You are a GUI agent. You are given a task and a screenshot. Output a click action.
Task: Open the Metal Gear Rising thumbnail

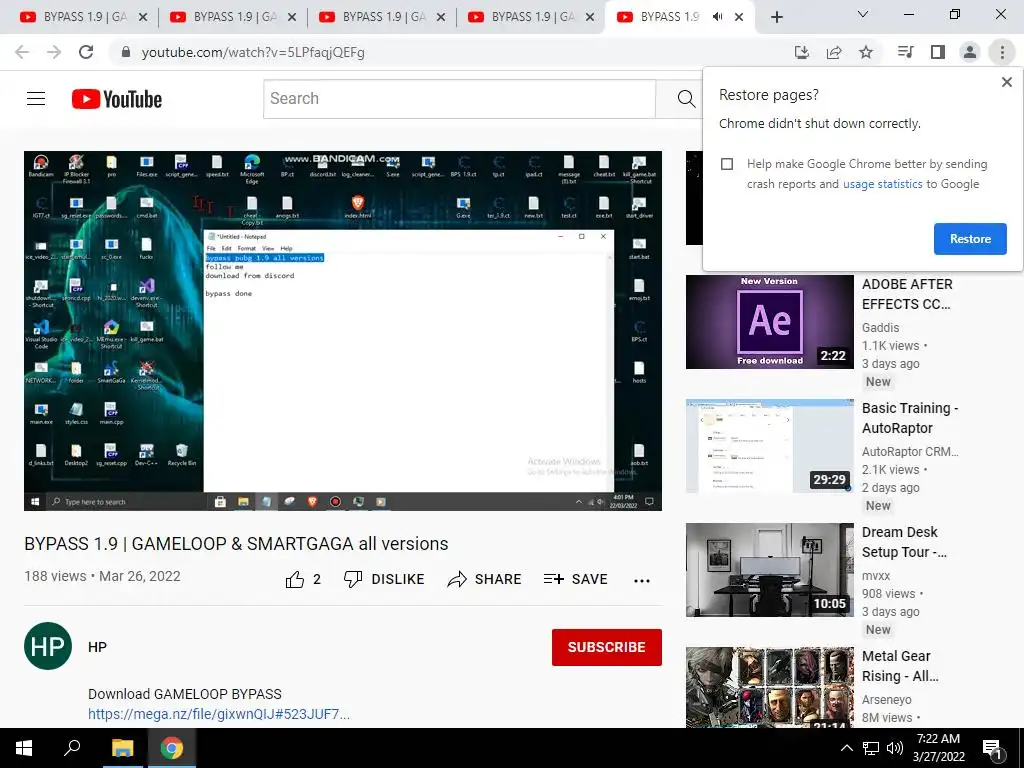pyautogui.click(x=769, y=687)
